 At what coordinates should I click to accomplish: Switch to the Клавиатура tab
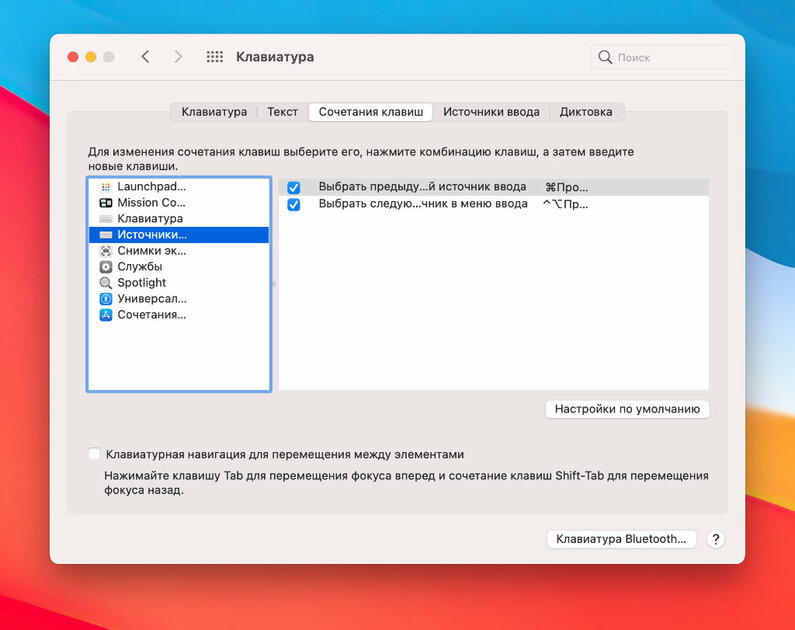[214, 112]
